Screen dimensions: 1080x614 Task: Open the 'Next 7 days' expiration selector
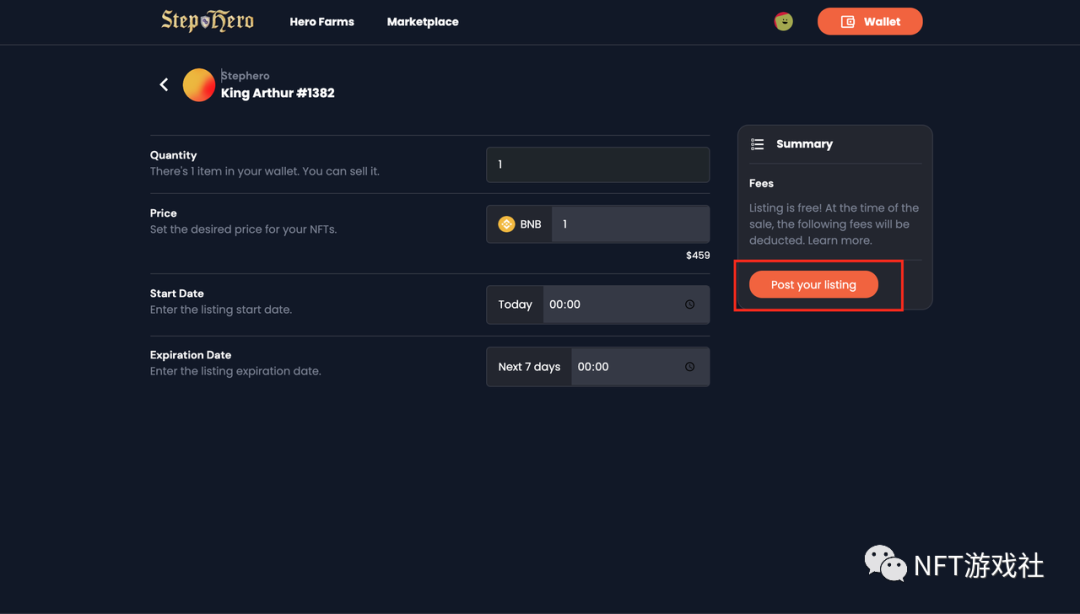529,367
